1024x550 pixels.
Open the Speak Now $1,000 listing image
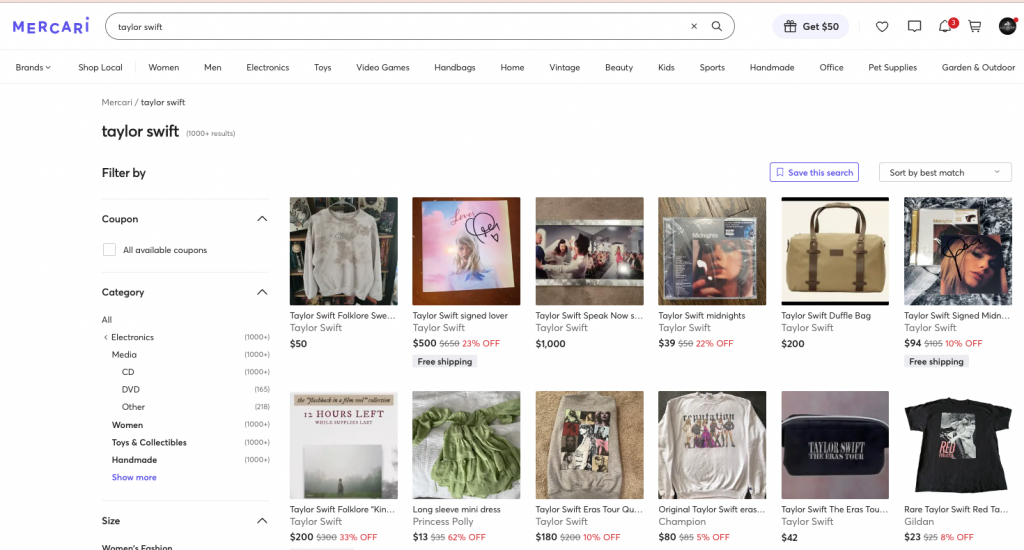[x=589, y=251]
